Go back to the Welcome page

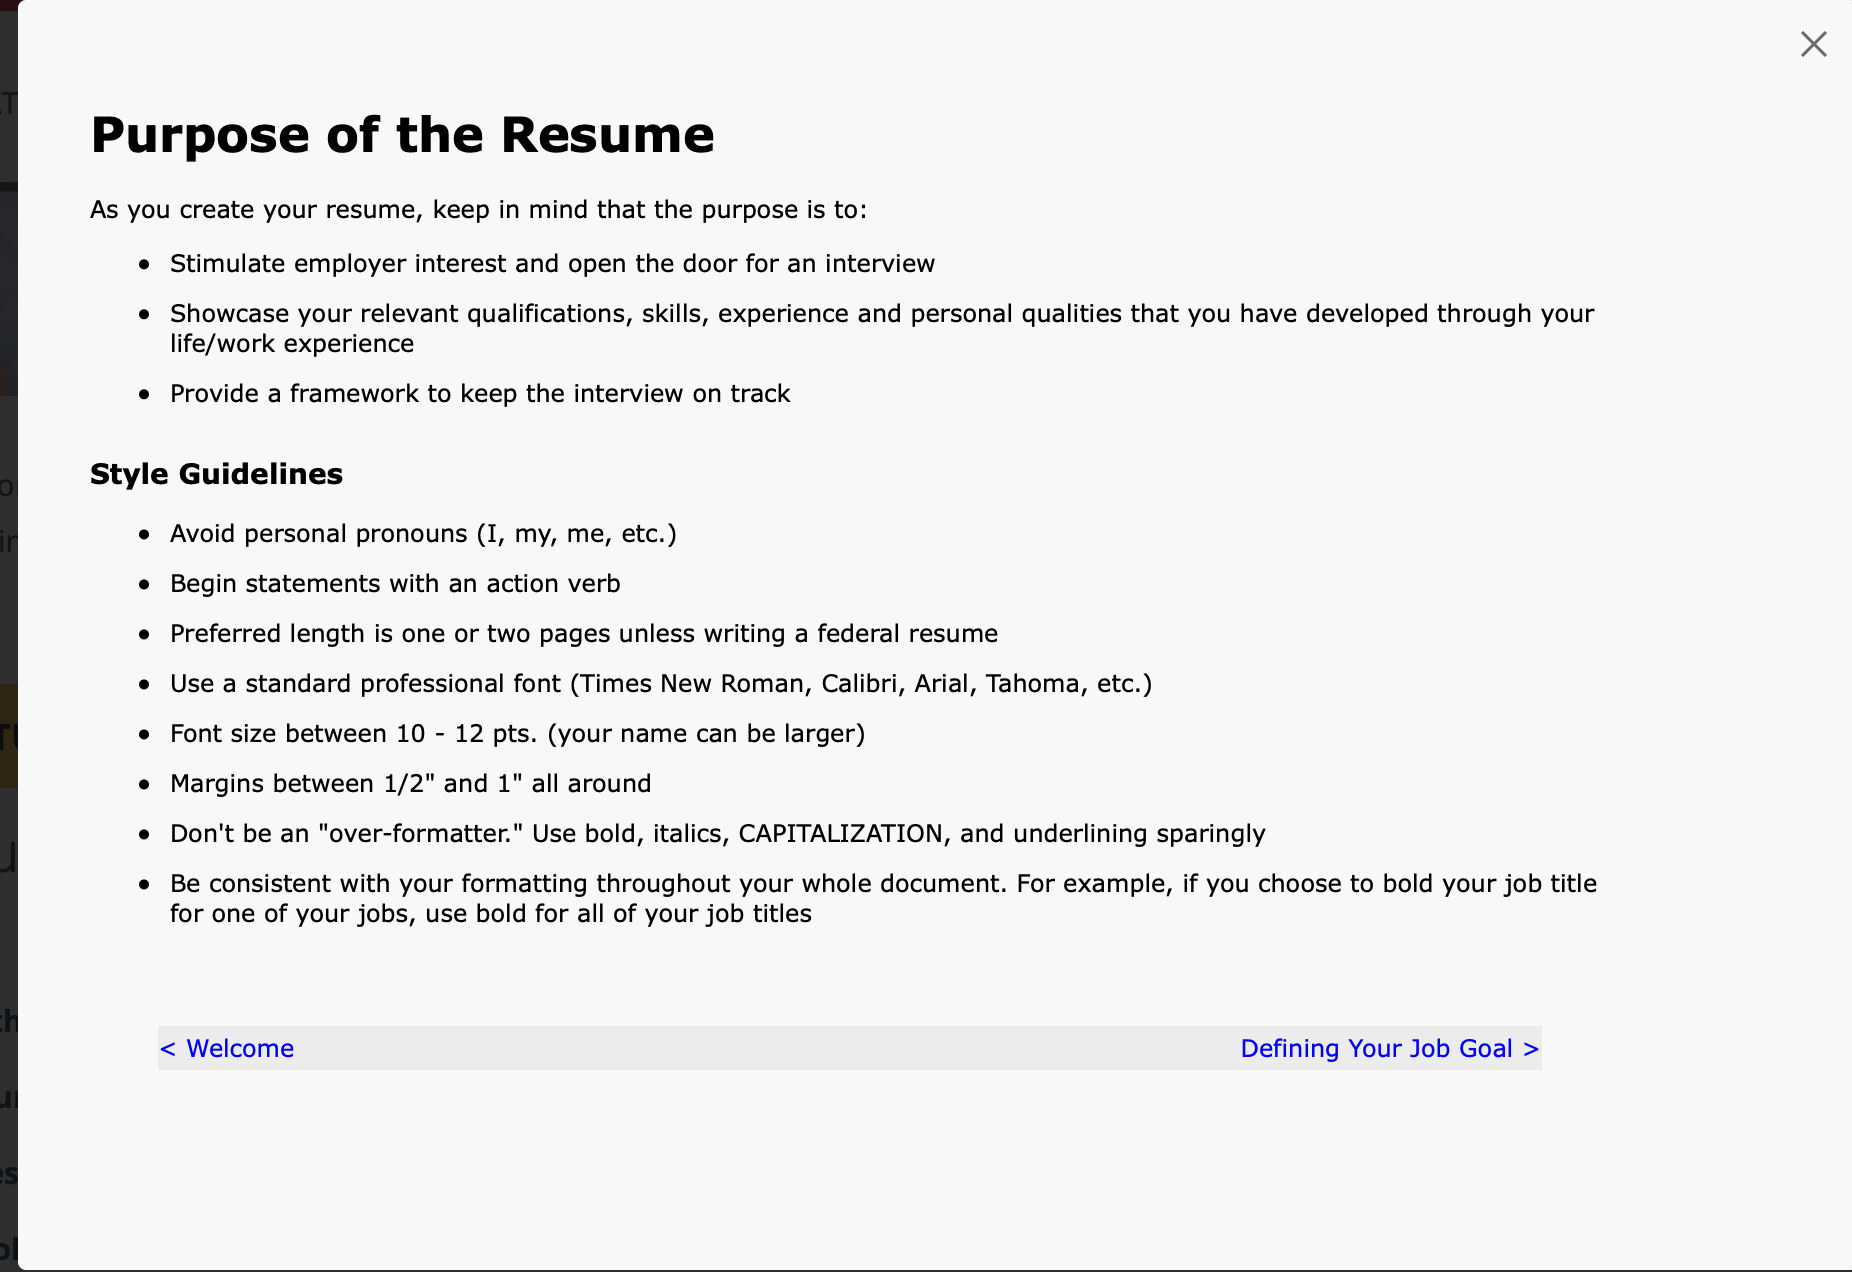point(227,1048)
